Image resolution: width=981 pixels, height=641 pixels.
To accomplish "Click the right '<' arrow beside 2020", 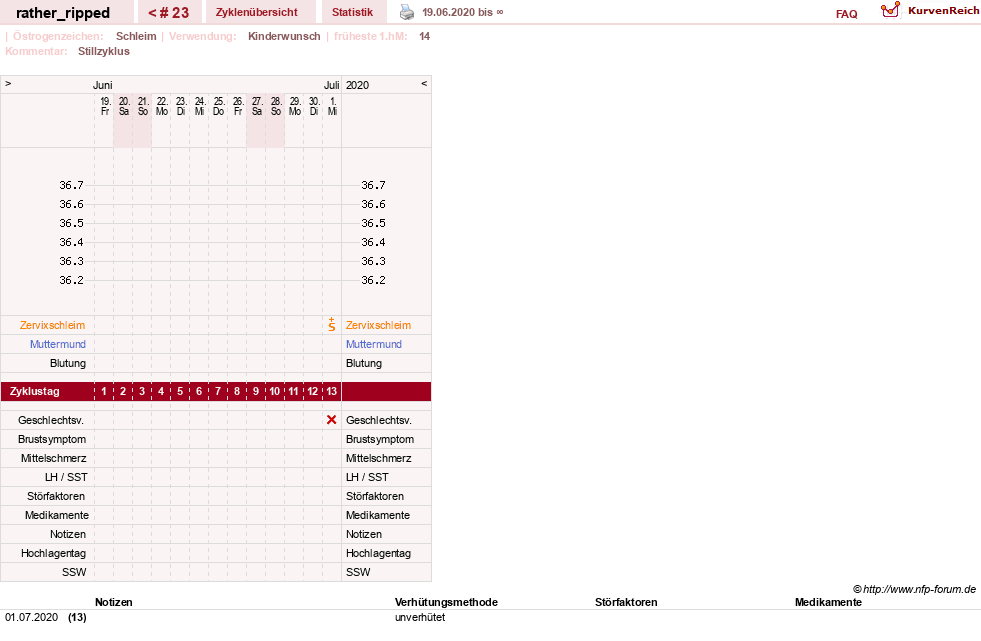I will [424, 84].
